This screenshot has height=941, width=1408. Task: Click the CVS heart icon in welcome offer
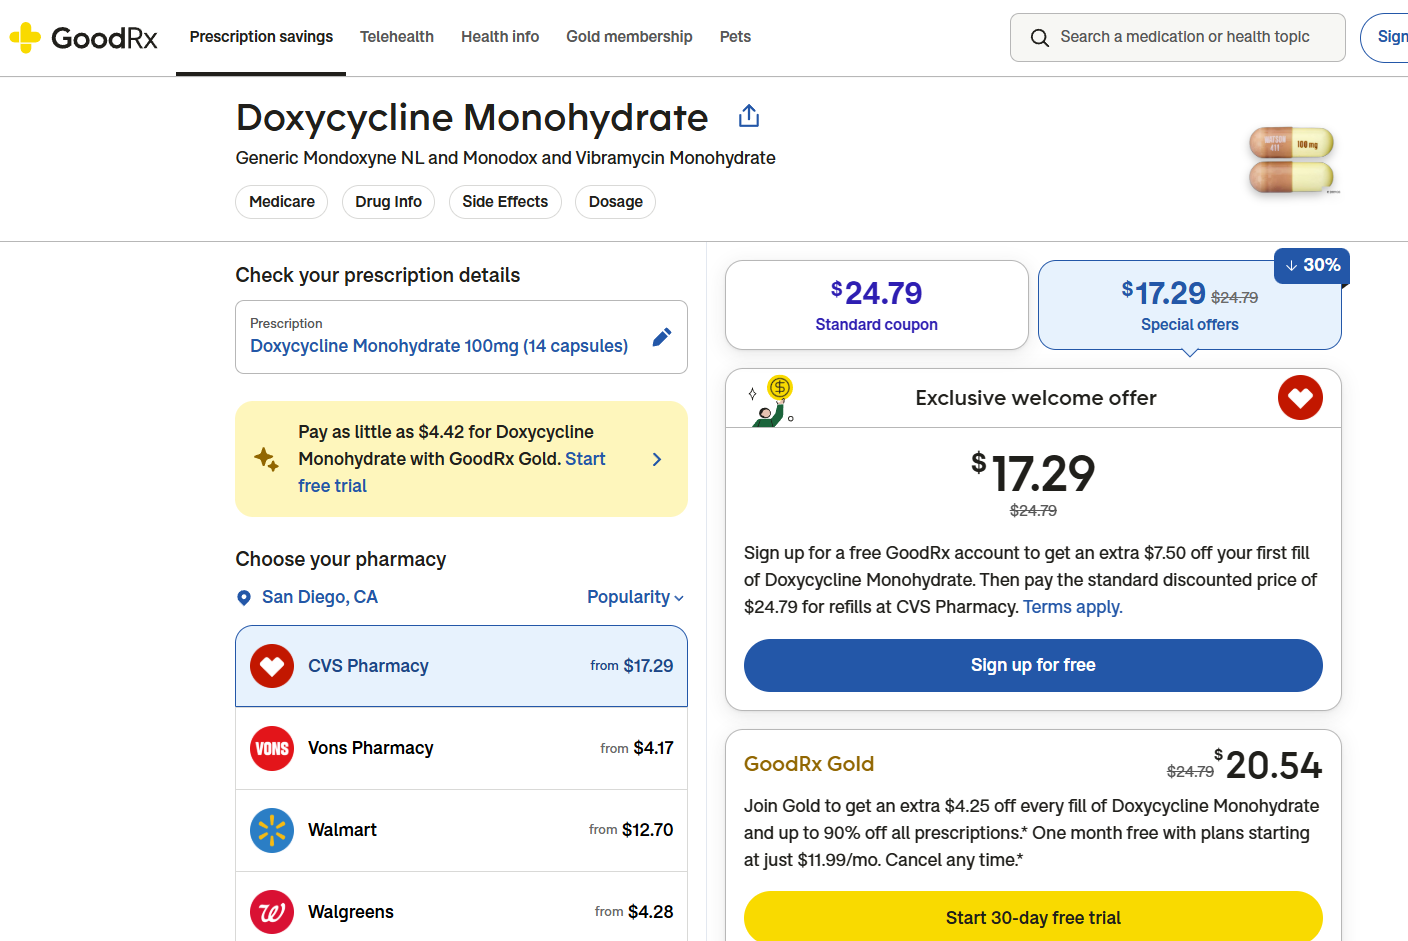[1300, 398]
